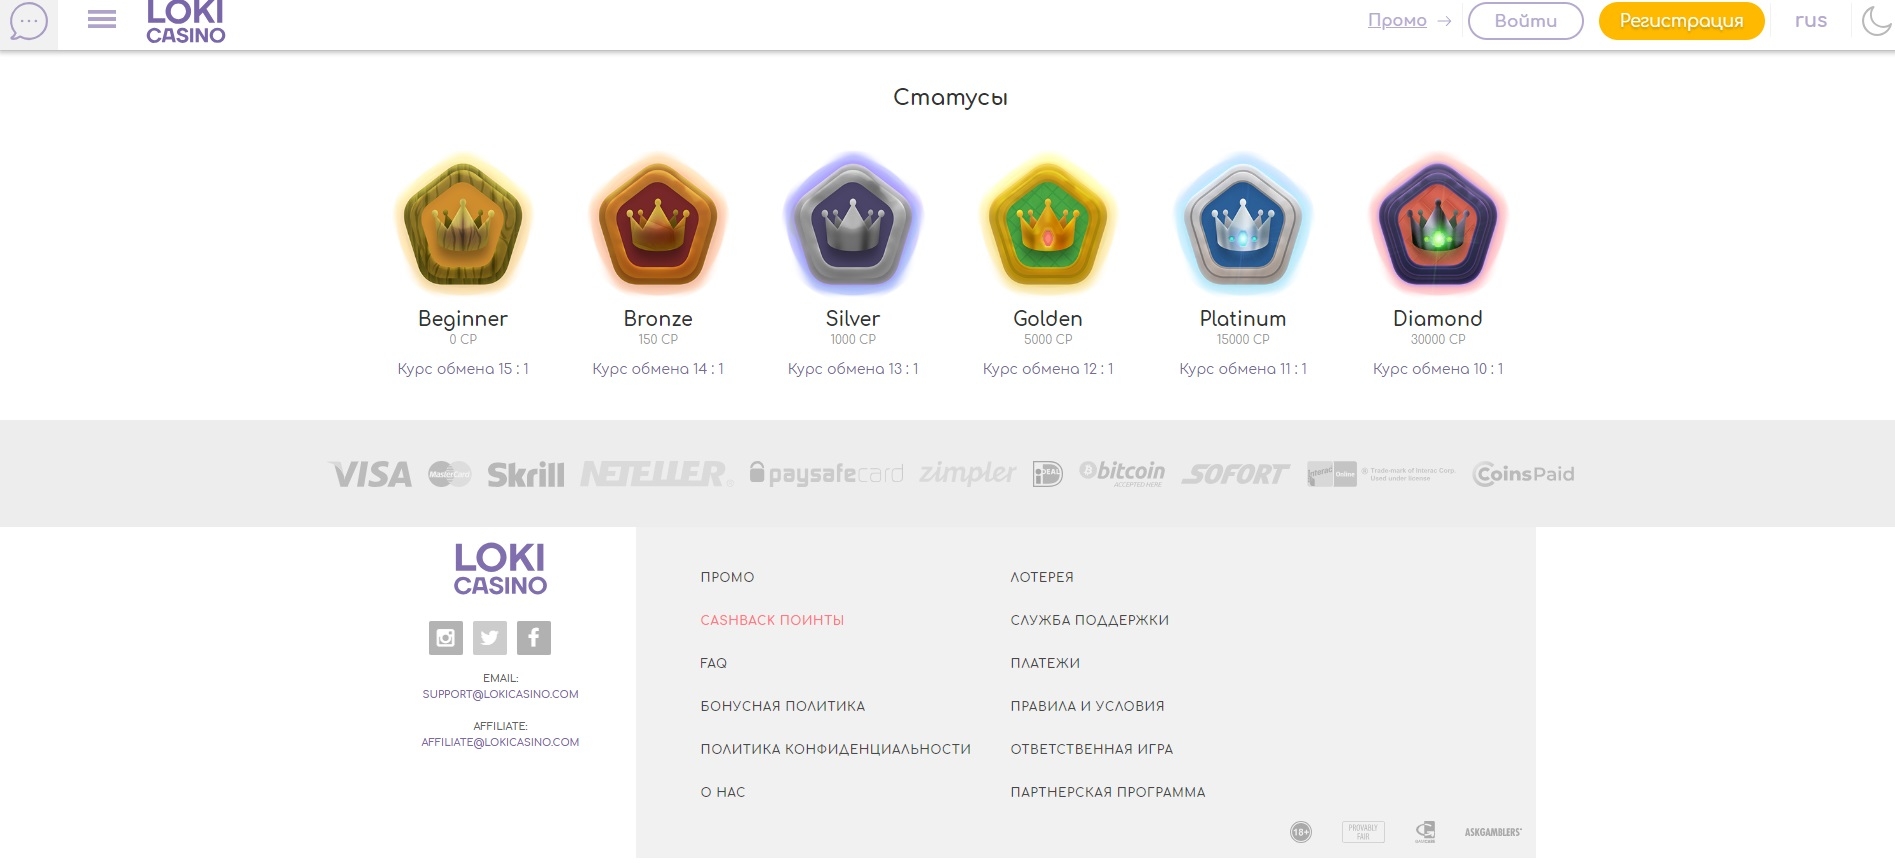Open Служба поддержки page
This screenshot has width=1895, height=863.
tap(1089, 620)
